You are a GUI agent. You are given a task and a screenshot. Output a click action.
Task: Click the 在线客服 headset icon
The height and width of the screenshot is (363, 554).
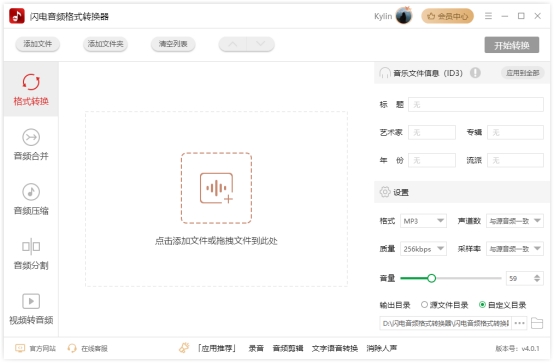tap(72, 349)
